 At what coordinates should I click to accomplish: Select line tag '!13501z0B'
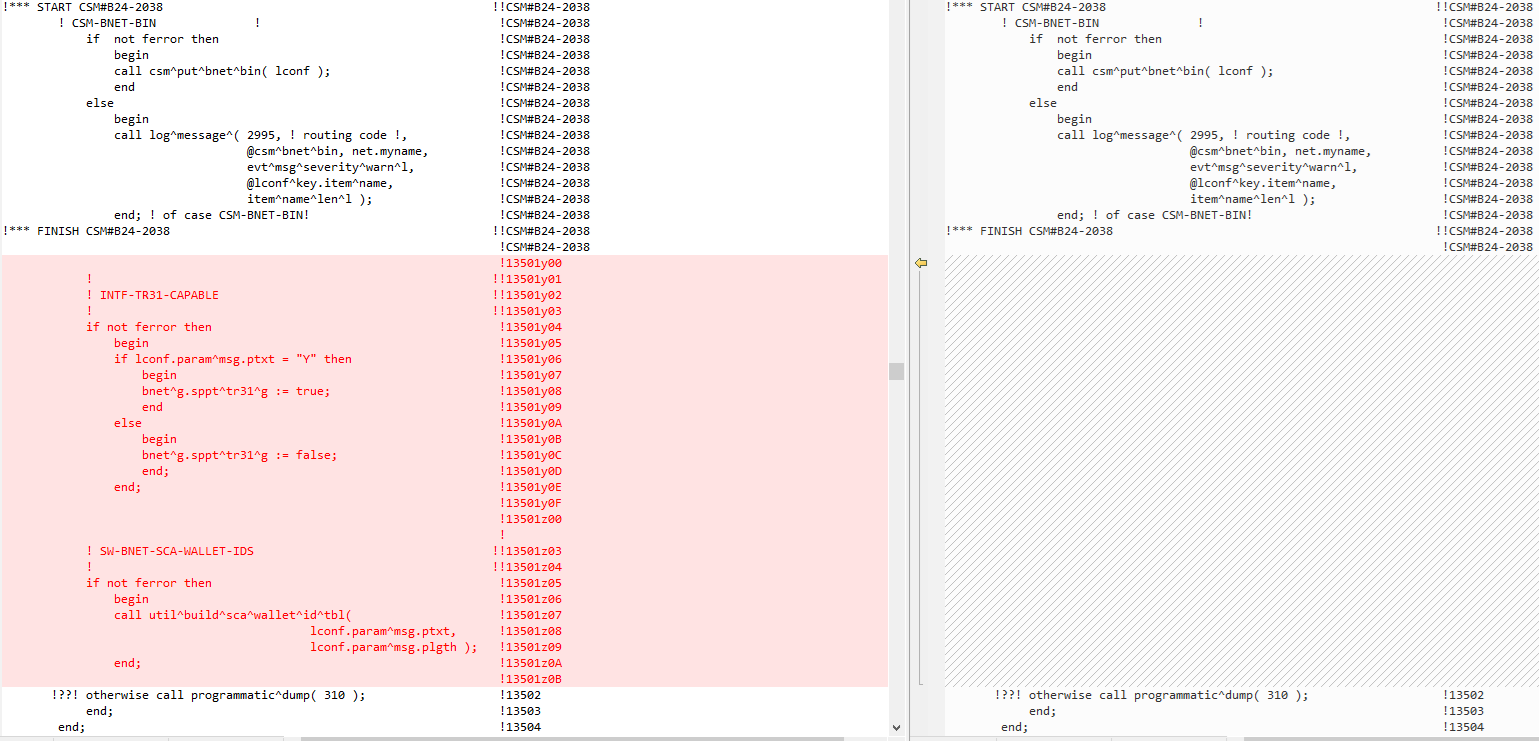(x=530, y=679)
